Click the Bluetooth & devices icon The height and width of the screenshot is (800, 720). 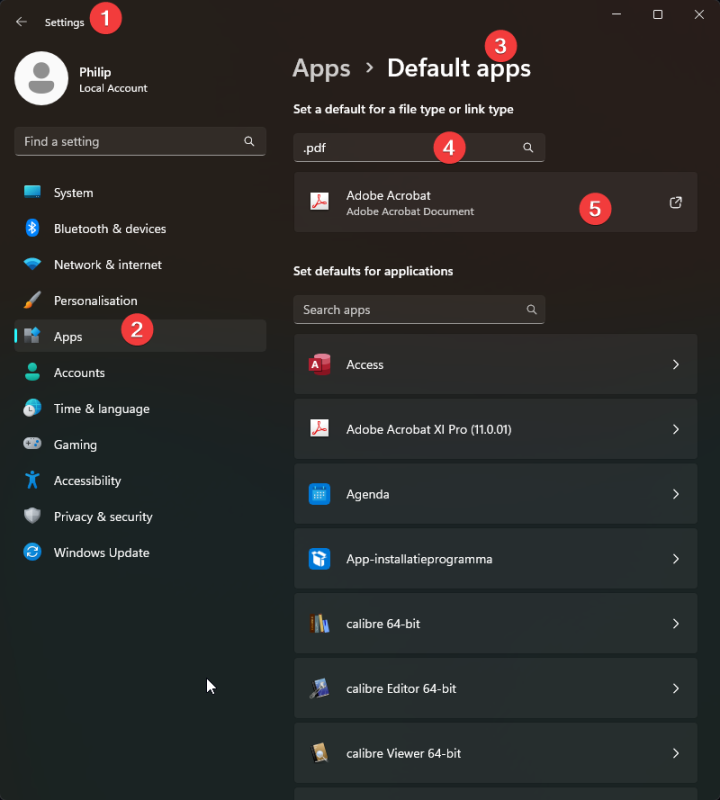coord(32,229)
